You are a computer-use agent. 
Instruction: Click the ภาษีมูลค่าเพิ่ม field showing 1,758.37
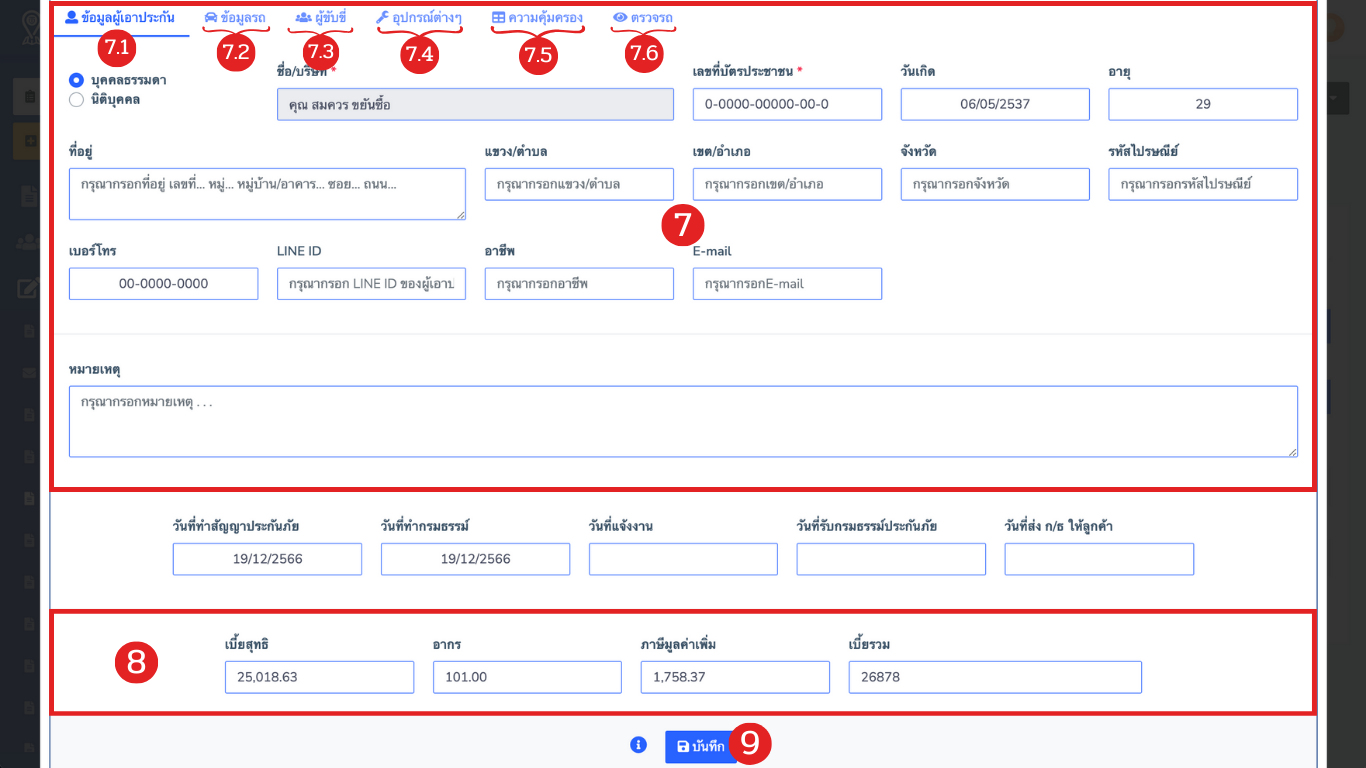(x=735, y=677)
